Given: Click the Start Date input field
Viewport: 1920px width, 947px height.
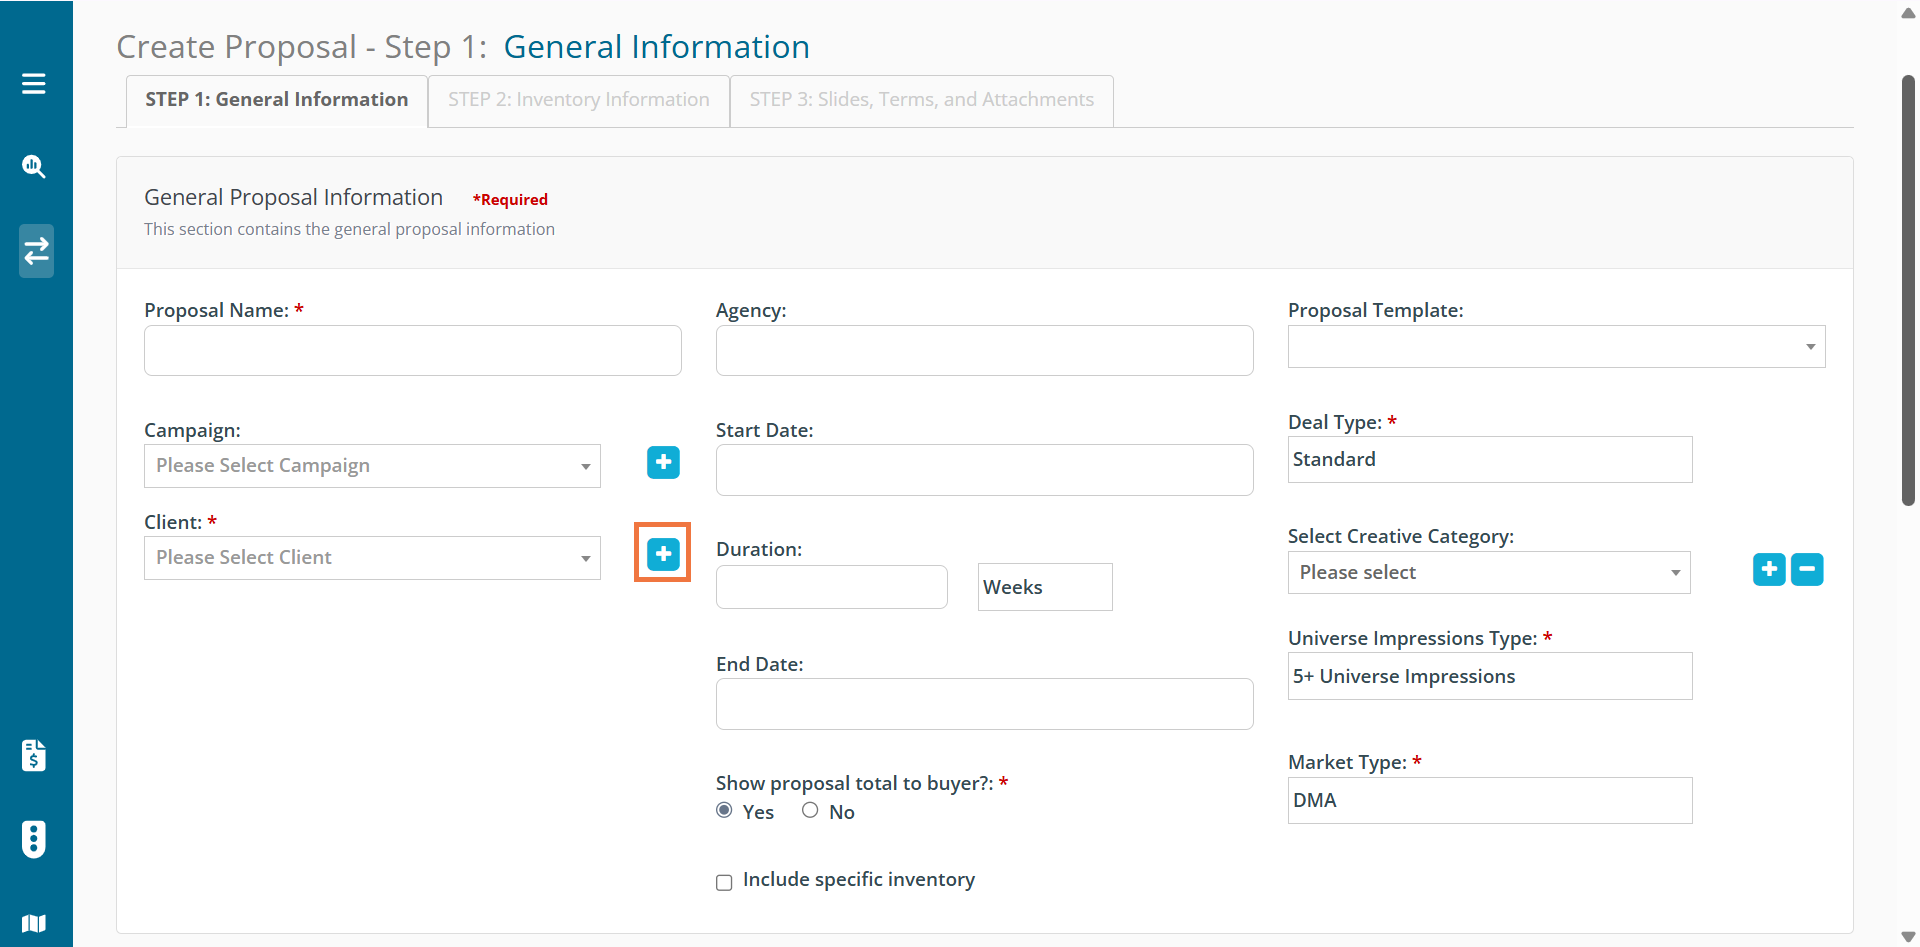Looking at the screenshot, I should (x=984, y=470).
